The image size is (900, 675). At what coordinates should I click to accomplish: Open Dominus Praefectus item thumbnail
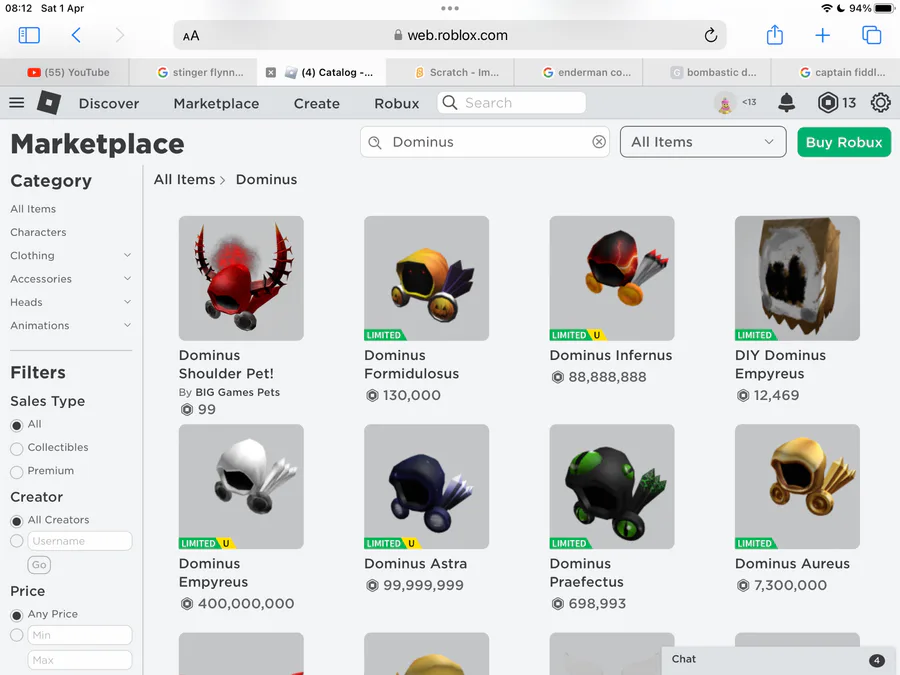[x=612, y=487]
